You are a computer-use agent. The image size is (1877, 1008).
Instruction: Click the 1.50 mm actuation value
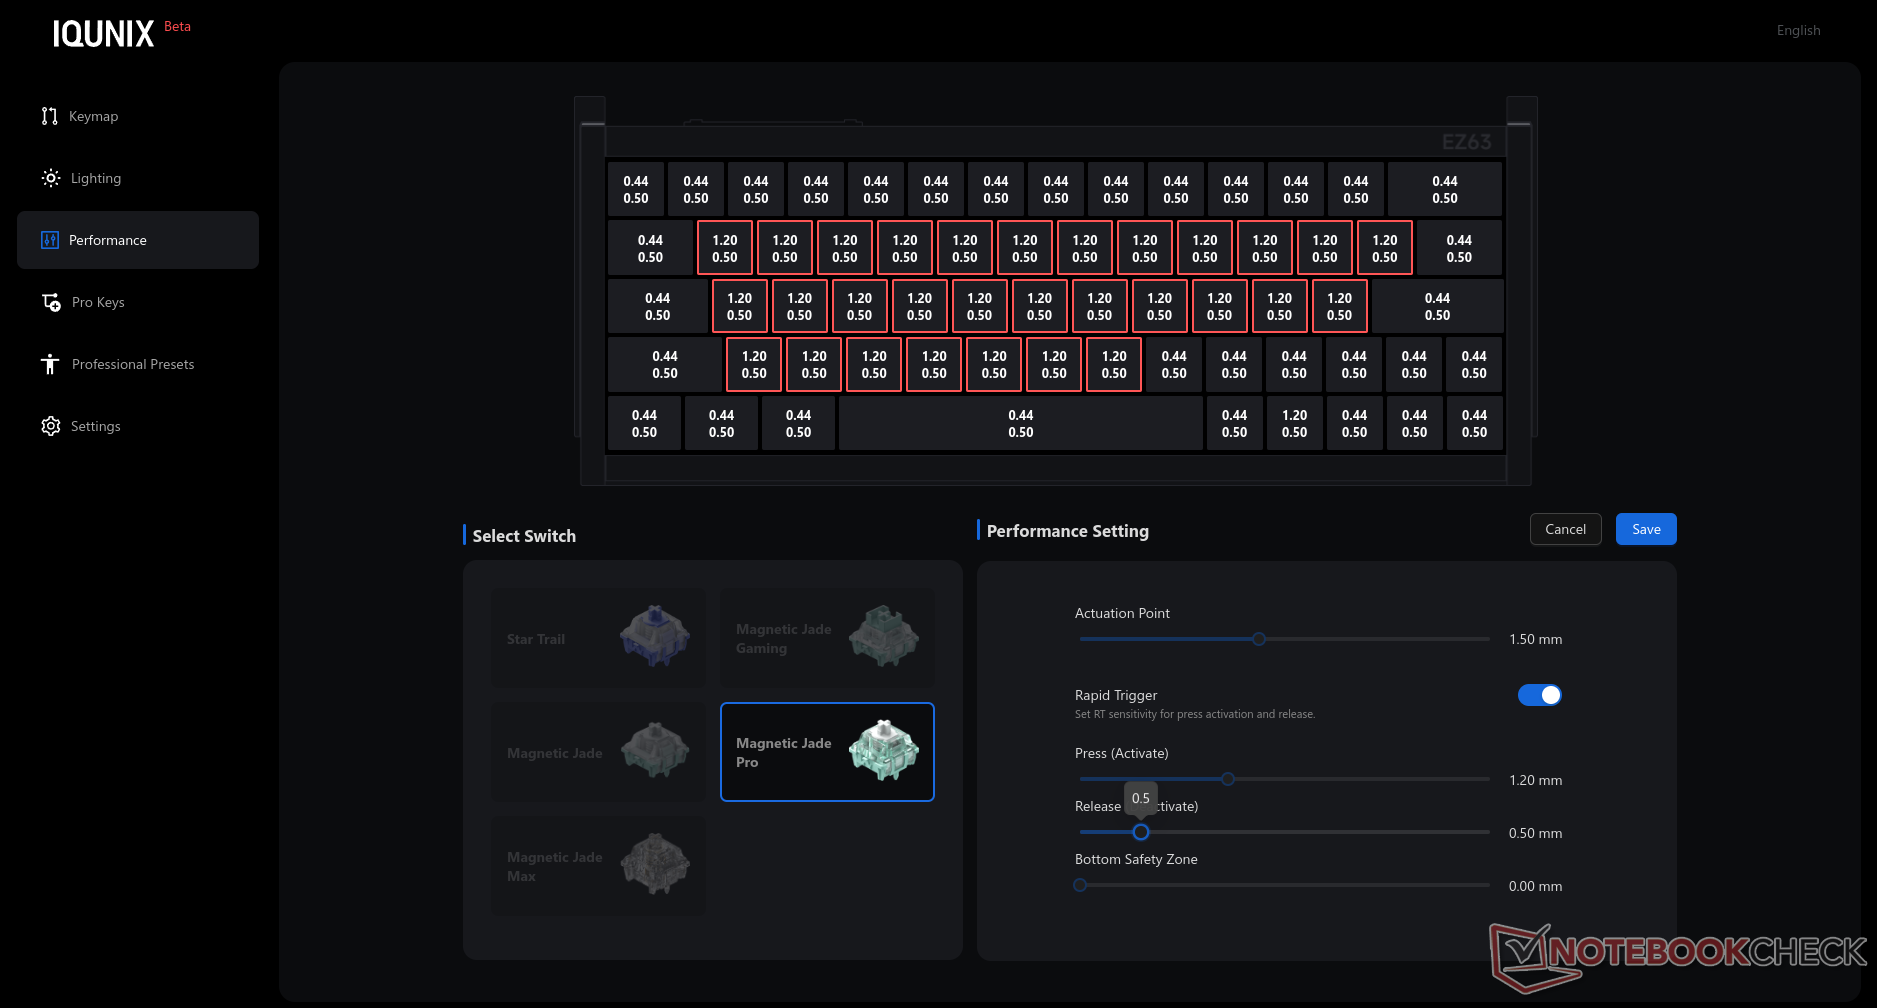pyautogui.click(x=1535, y=639)
